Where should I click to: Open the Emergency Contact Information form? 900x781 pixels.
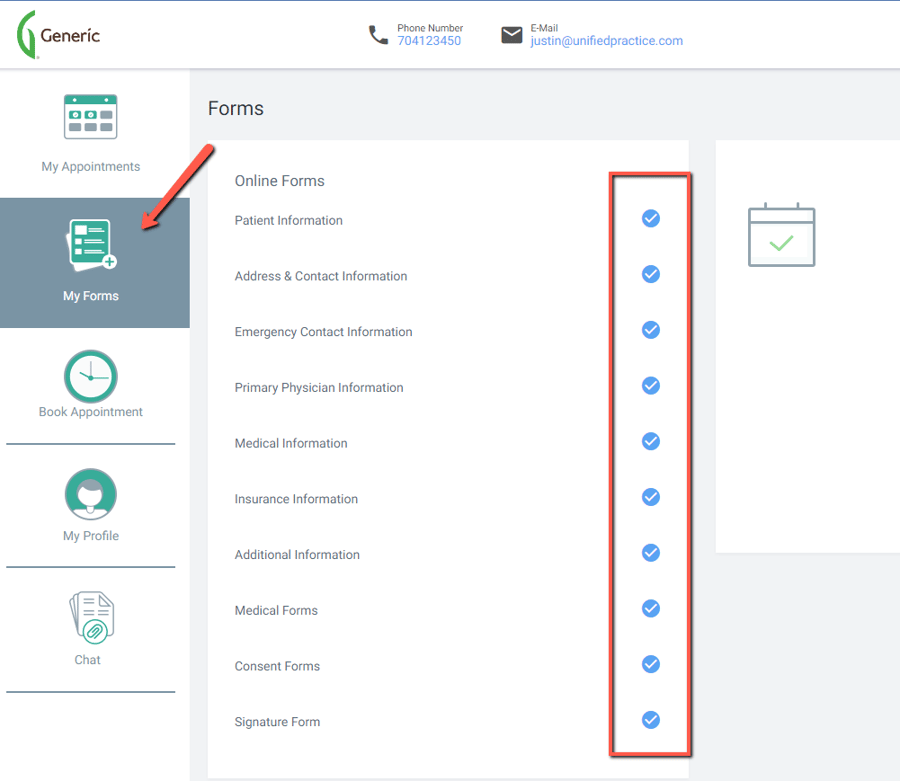[x=324, y=331]
